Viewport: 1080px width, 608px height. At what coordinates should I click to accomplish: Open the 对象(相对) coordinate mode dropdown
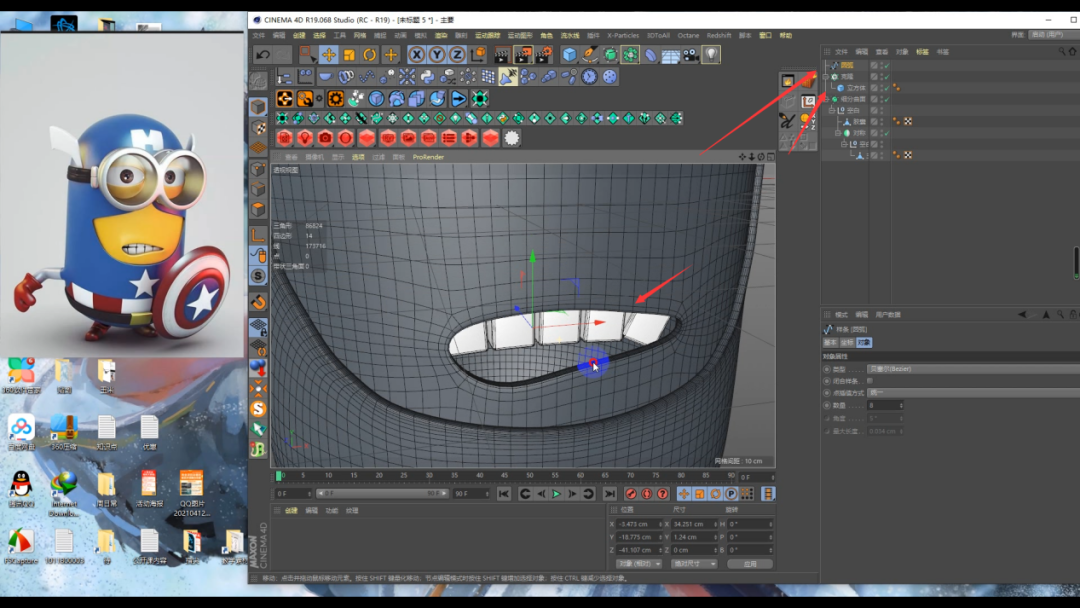(x=639, y=564)
